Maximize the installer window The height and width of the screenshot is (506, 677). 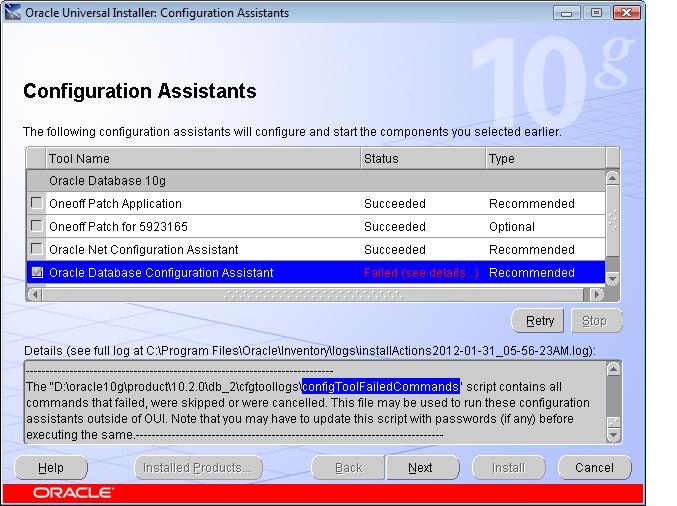click(596, 13)
